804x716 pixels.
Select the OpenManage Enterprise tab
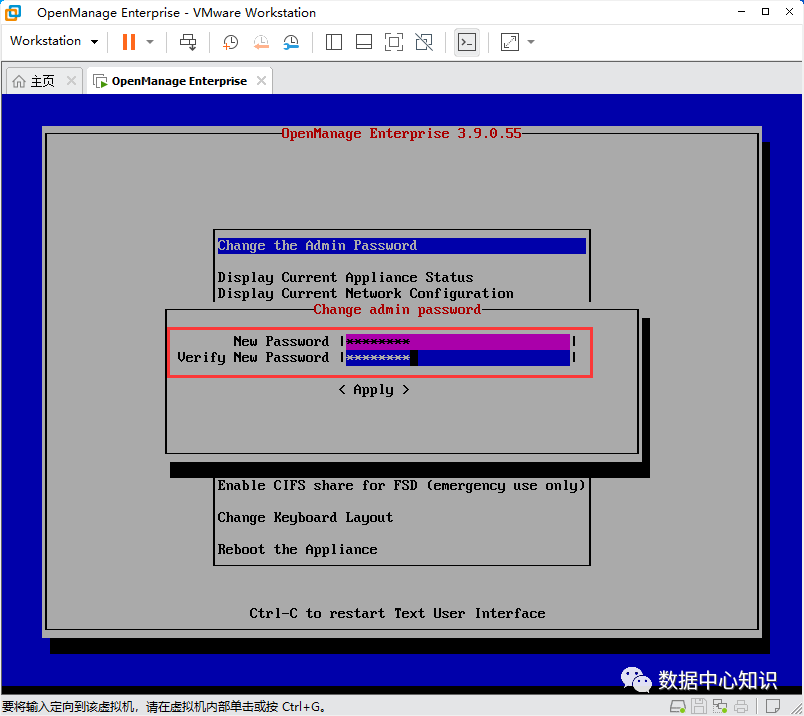click(179, 81)
